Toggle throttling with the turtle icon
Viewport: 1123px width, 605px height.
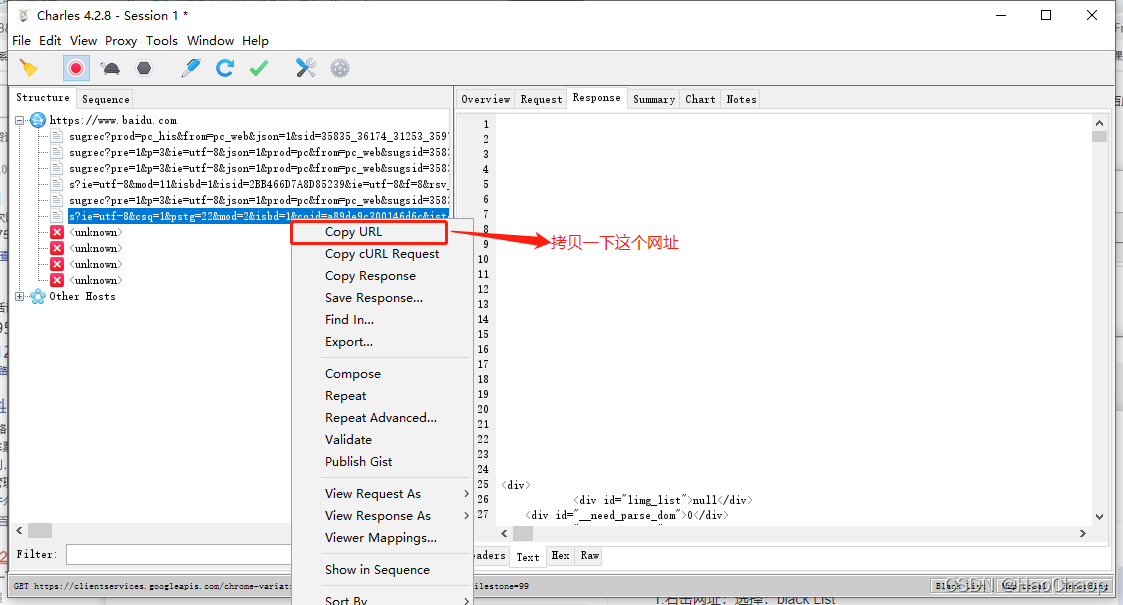point(110,68)
